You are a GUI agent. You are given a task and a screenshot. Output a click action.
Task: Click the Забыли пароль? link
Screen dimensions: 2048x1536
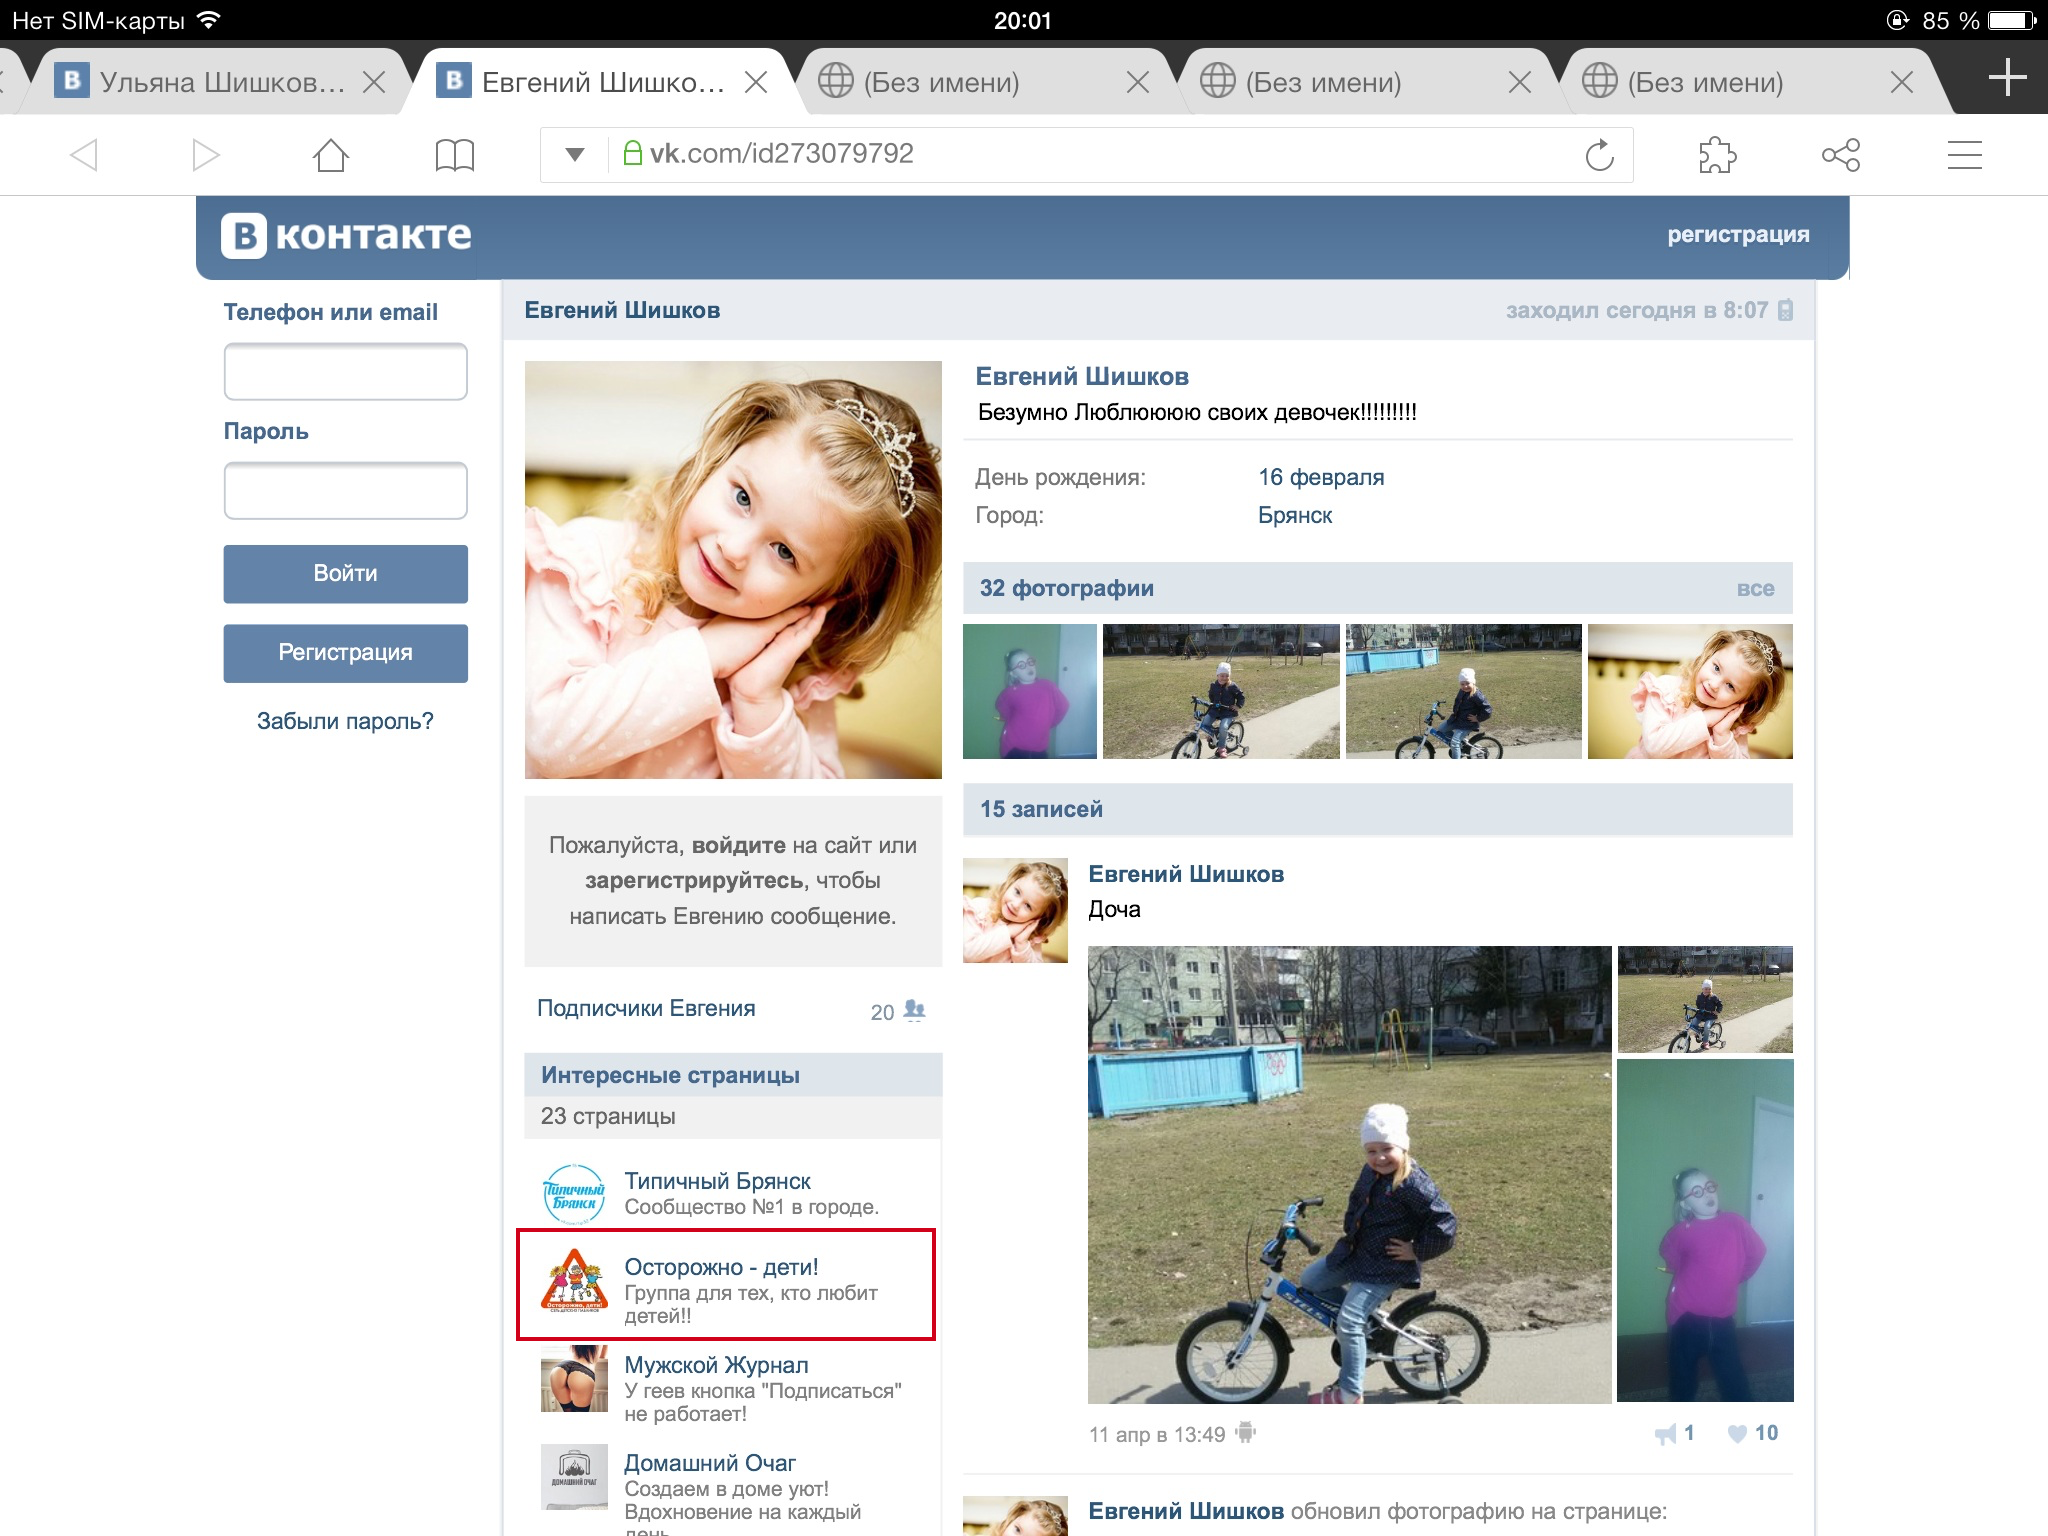coord(345,721)
